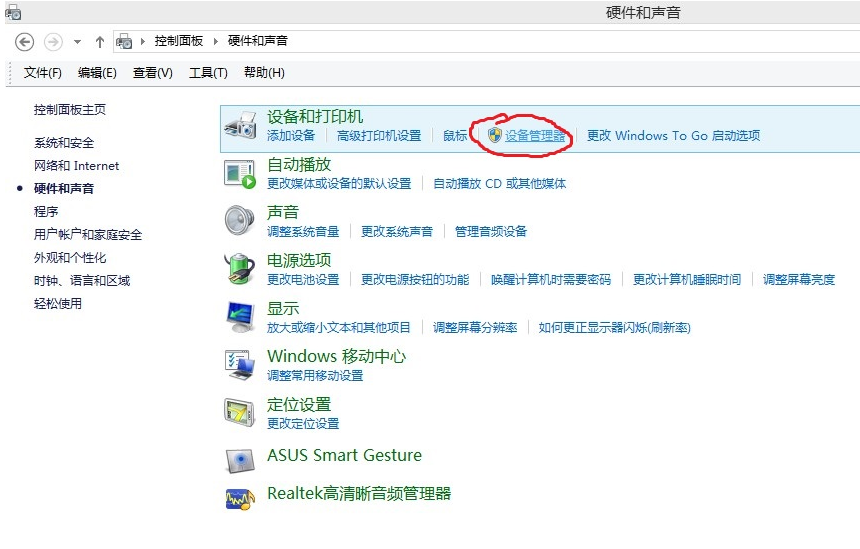860x549 pixels.
Task: Click the Sound speaker icon
Action: 240,220
